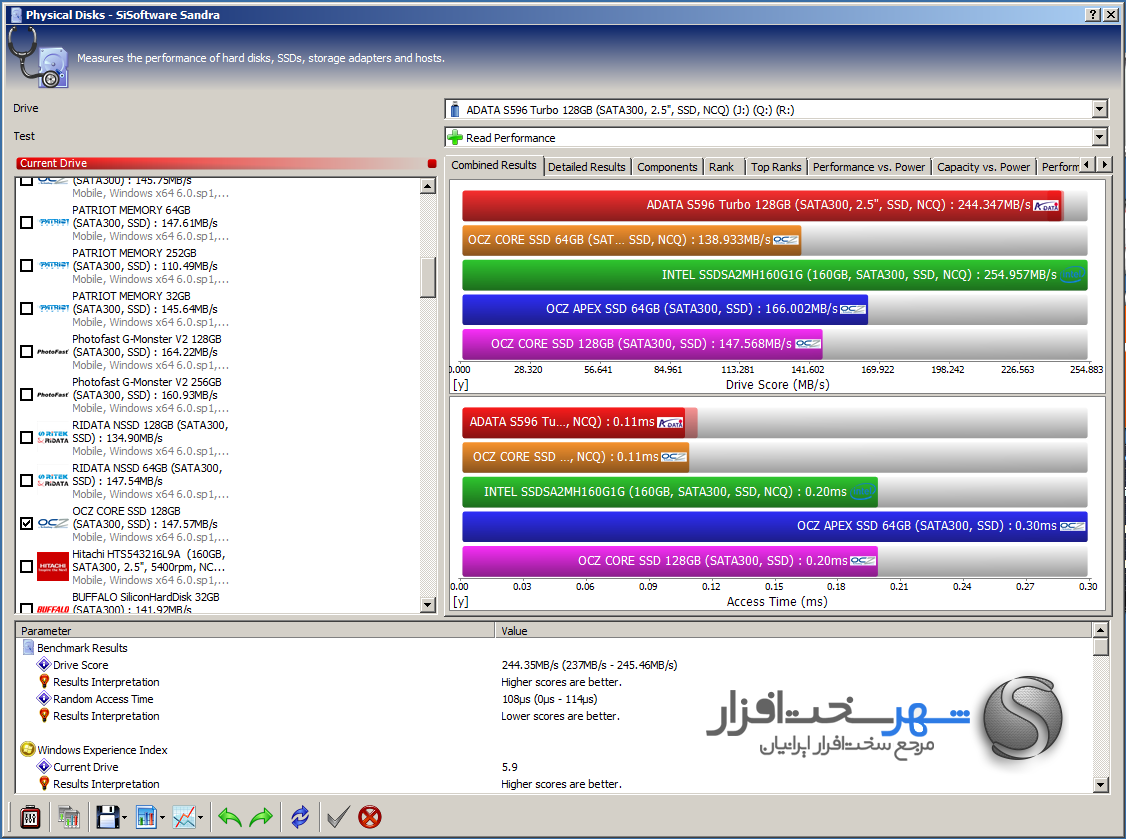Click the drive list scroll down arrow
This screenshot has width=1126, height=839.
point(428,605)
